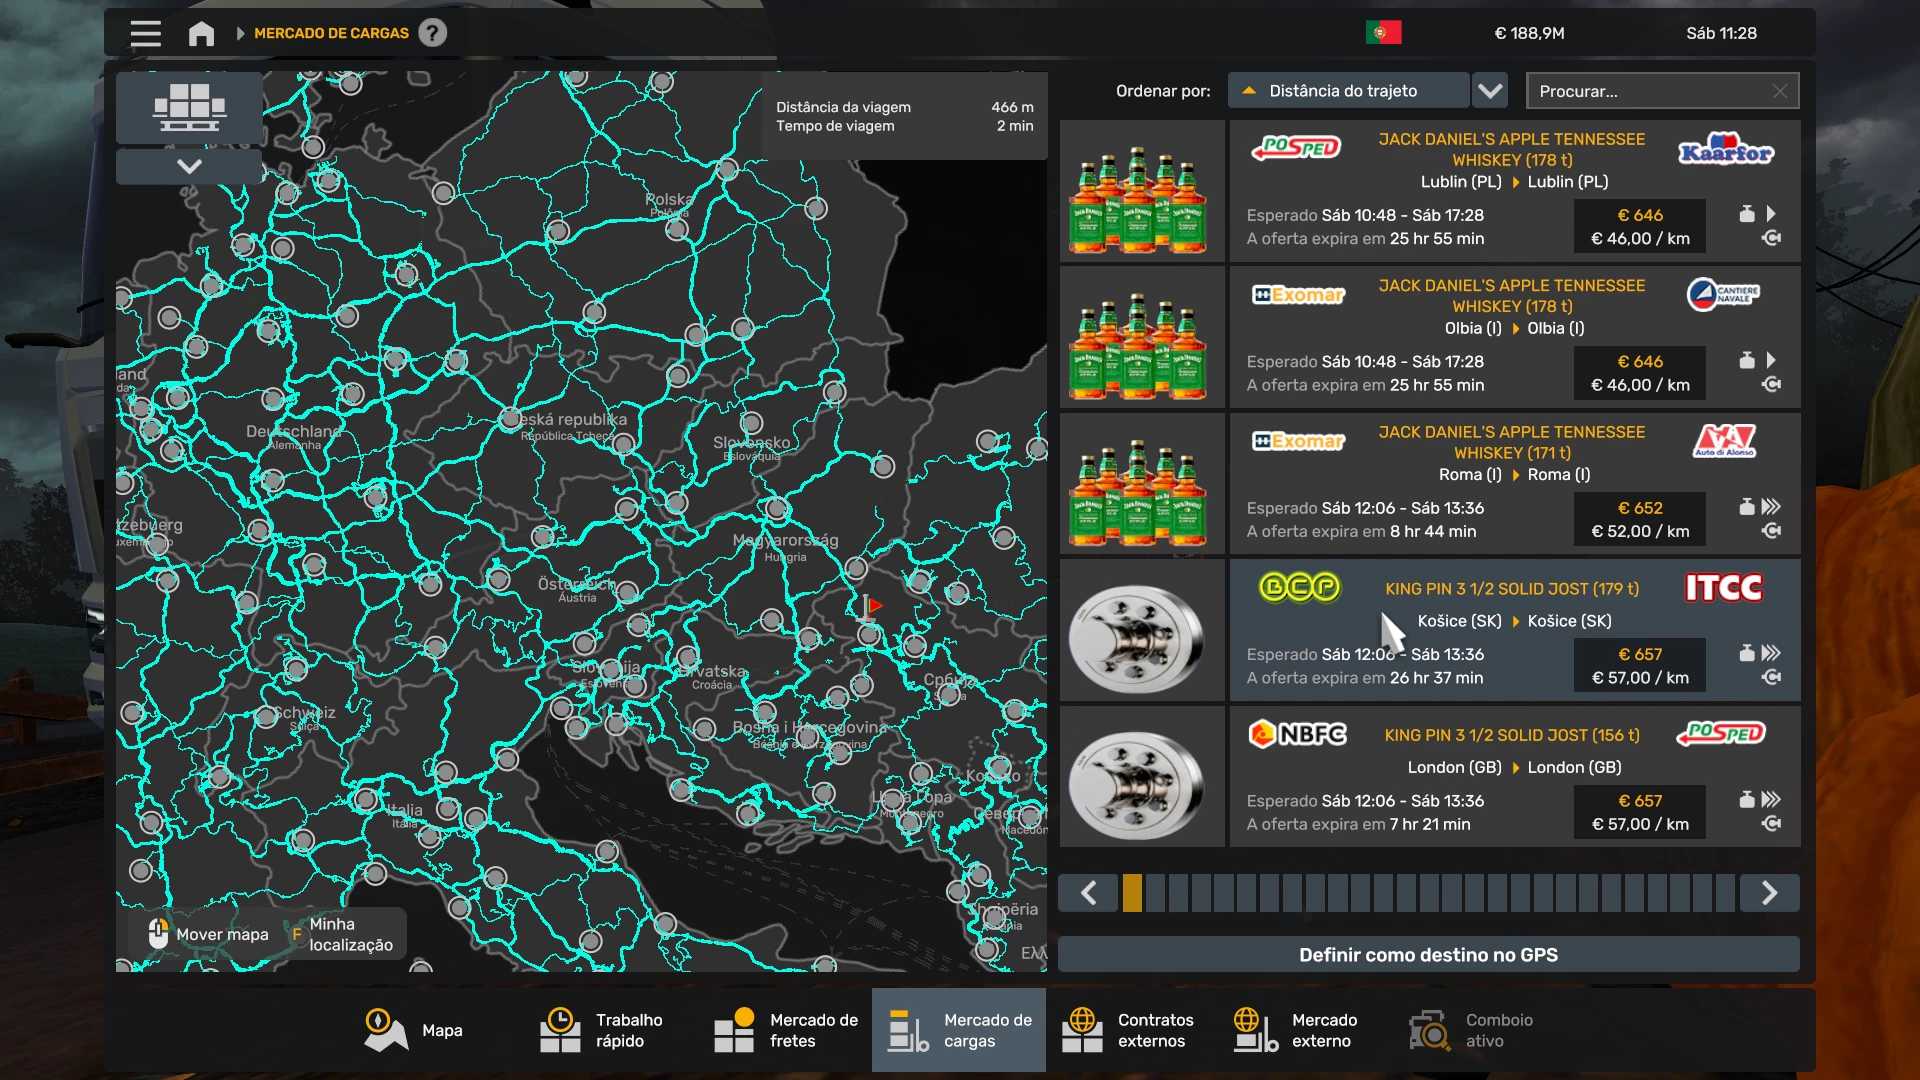Toggle the trailer swap icon on London offer
The width and height of the screenshot is (1920, 1080).
[1771, 824]
